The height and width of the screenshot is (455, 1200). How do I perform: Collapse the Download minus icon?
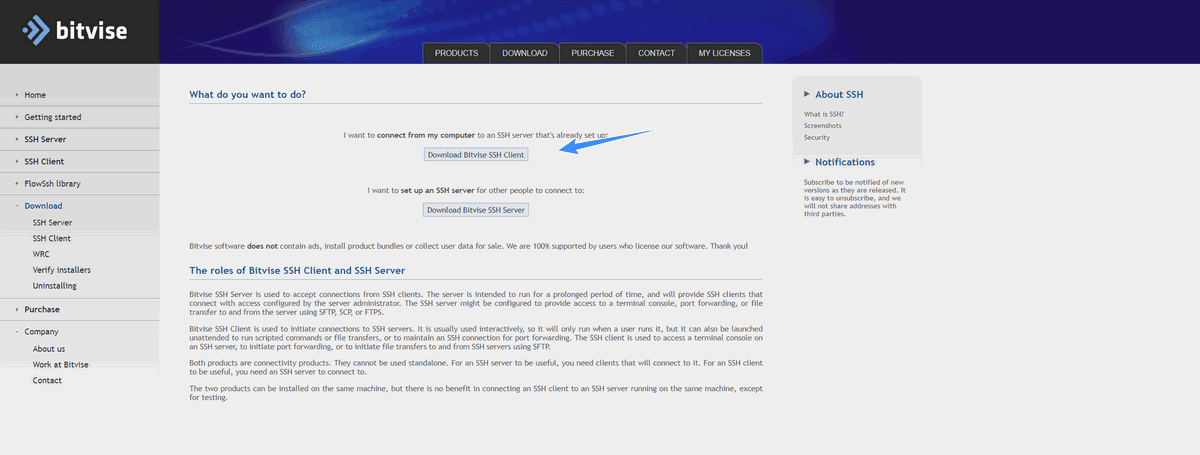[x=16, y=206]
